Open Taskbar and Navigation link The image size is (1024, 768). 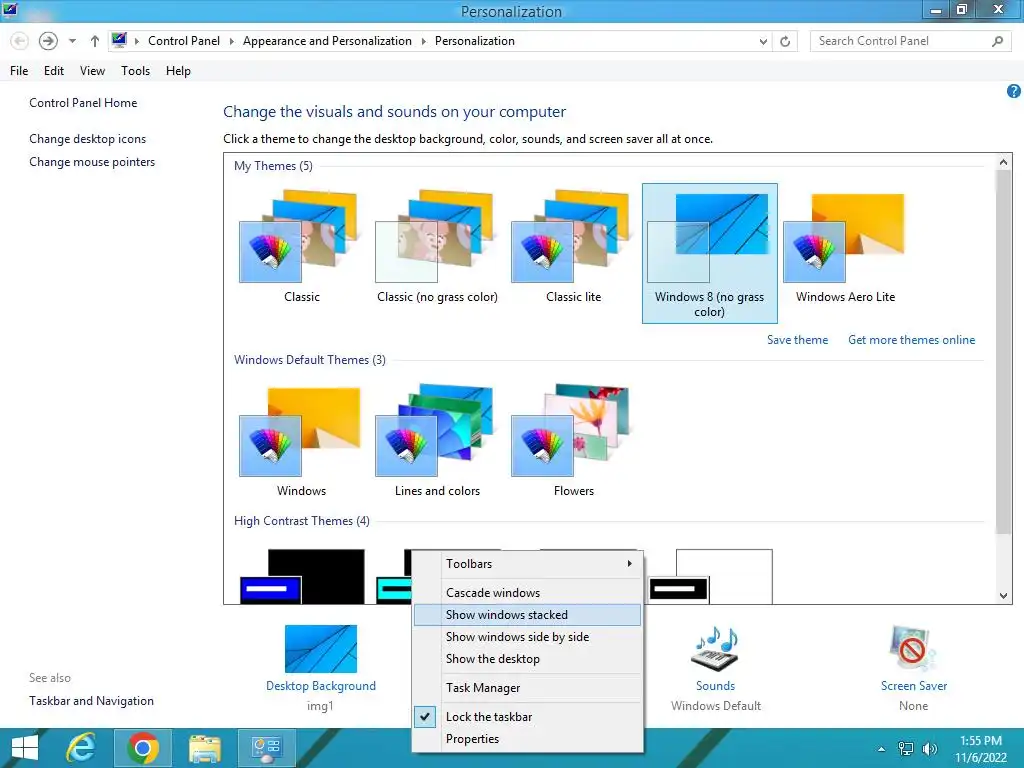pyautogui.click(x=91, y=701)
